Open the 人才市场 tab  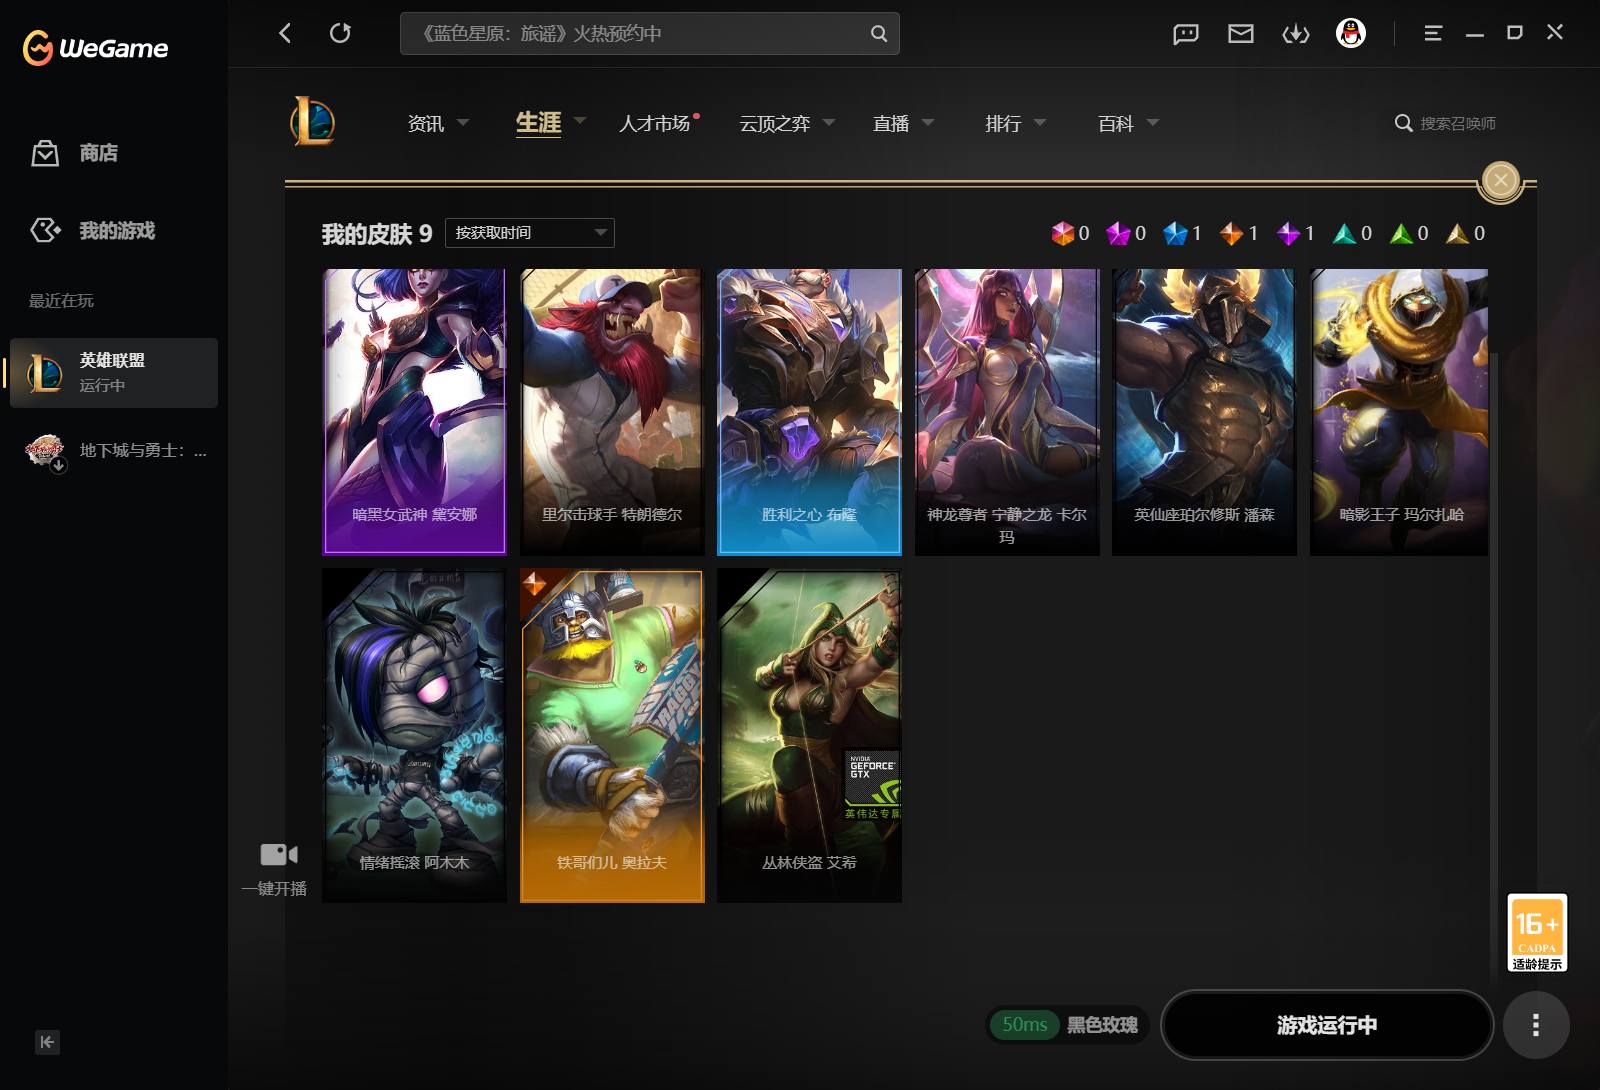654,123
